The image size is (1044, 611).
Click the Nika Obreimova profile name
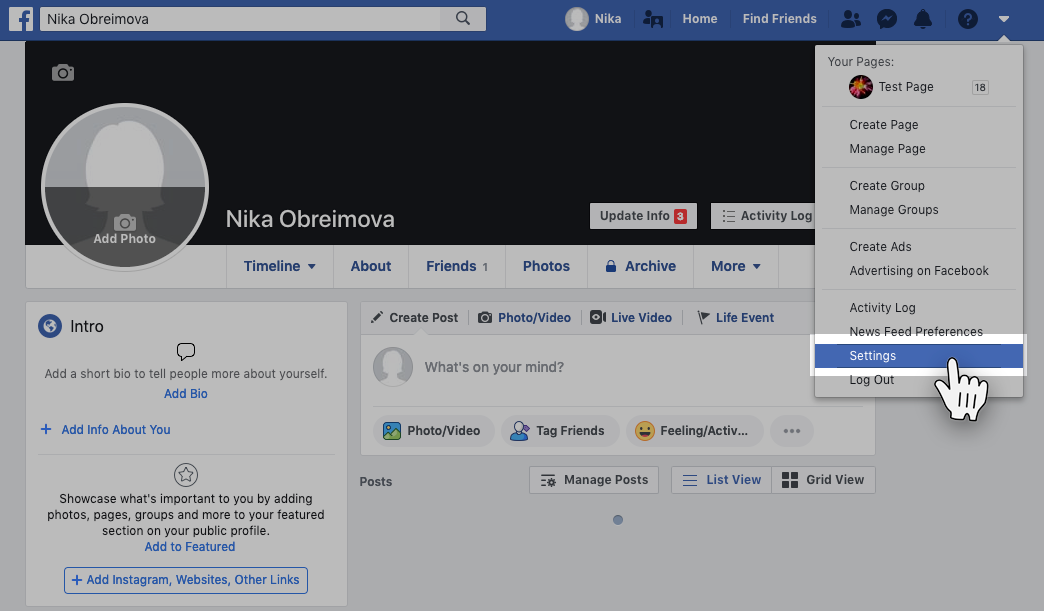[310, 219]
